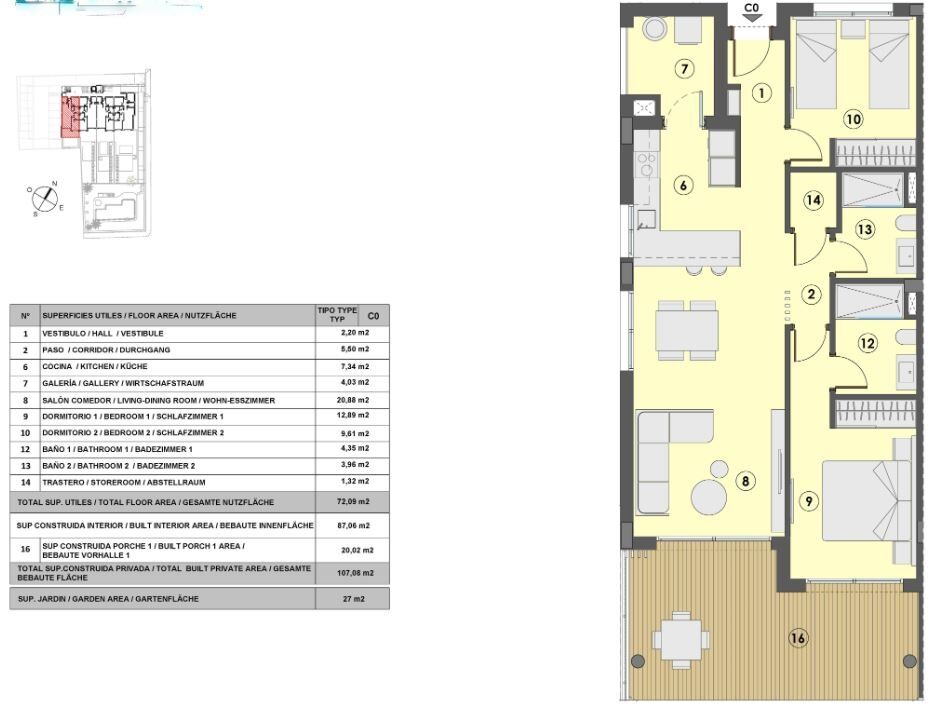Screen dimensions: 929x717
Task: Click 'BAÑO 1 / BATHROOM 1' row text
Action: click(x=117, y=450)
